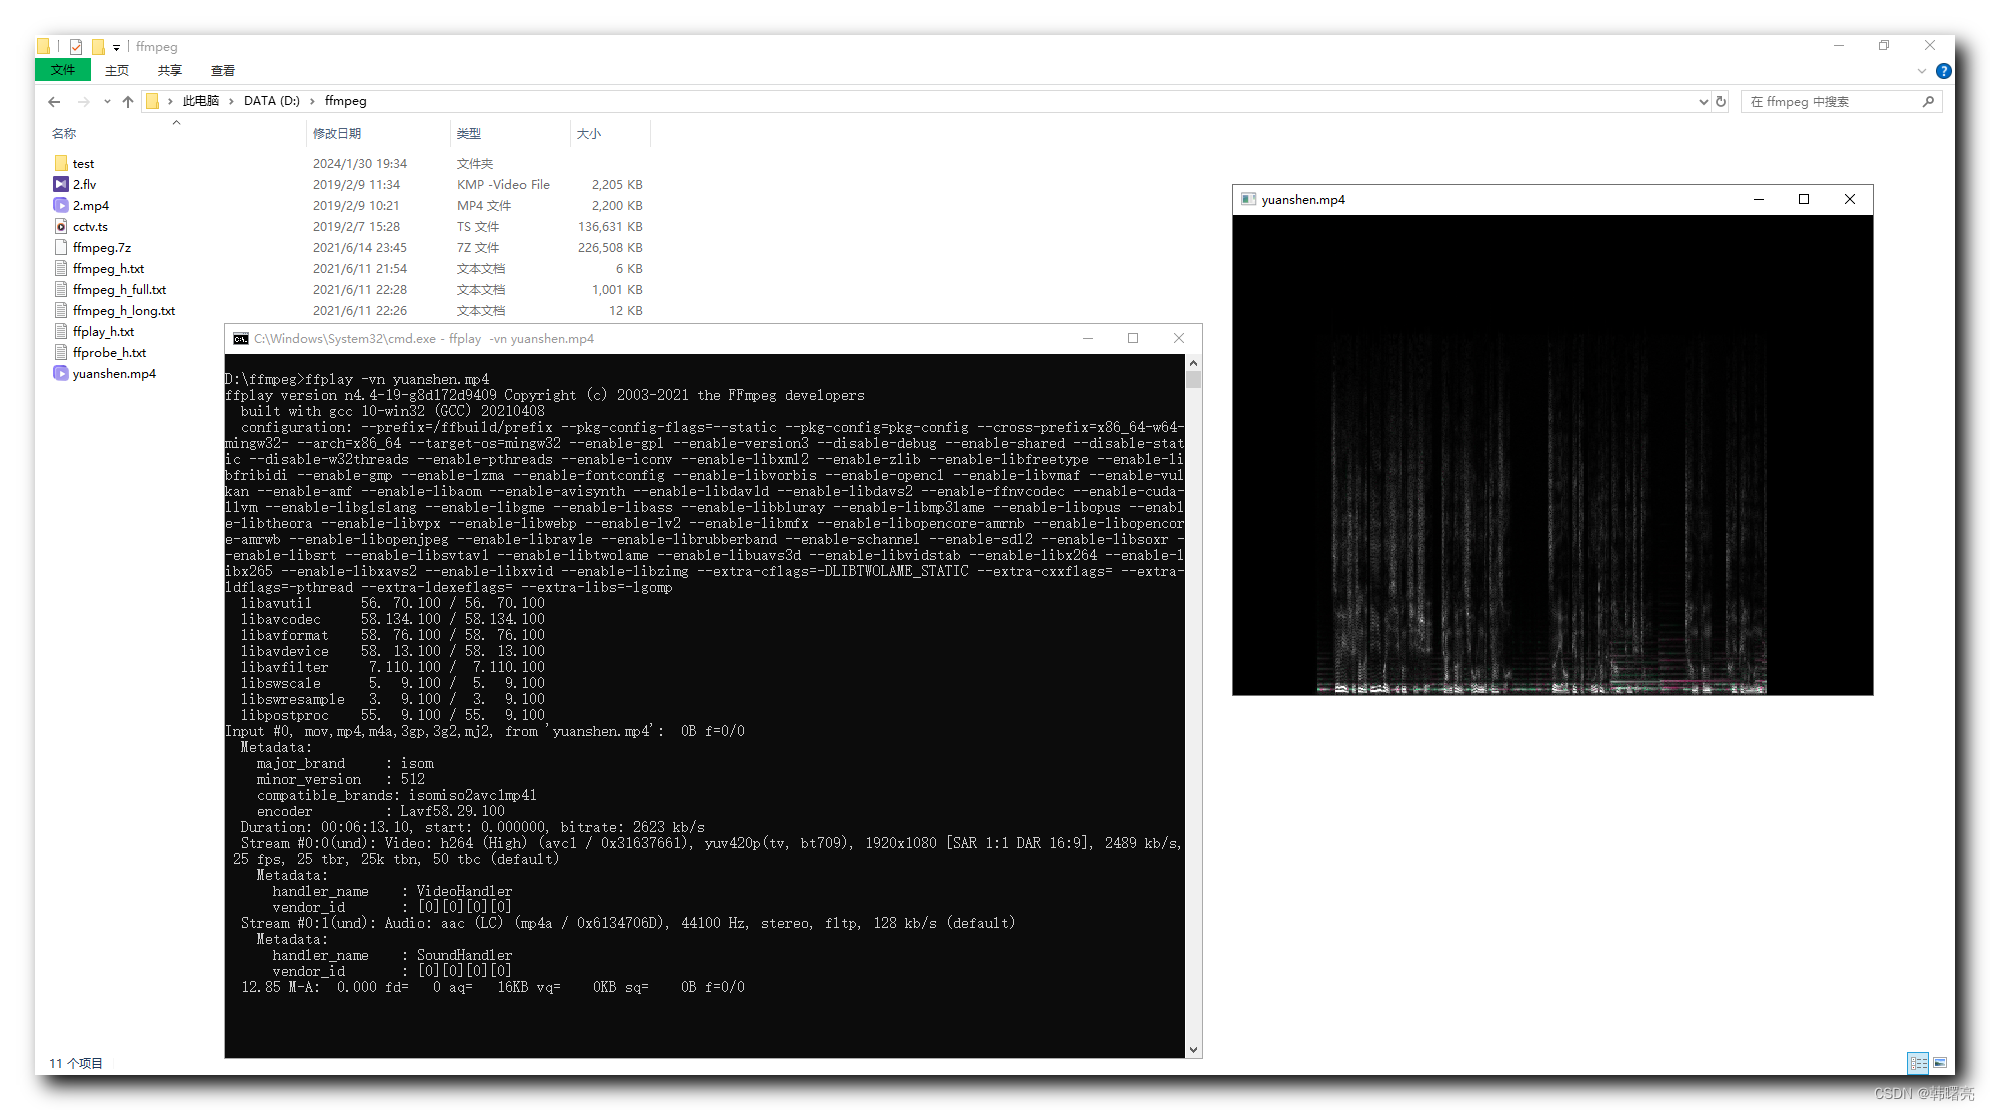The image size is (1990, 1110).
Task: Sort files by 类型 column
Action: pos(469,133)
